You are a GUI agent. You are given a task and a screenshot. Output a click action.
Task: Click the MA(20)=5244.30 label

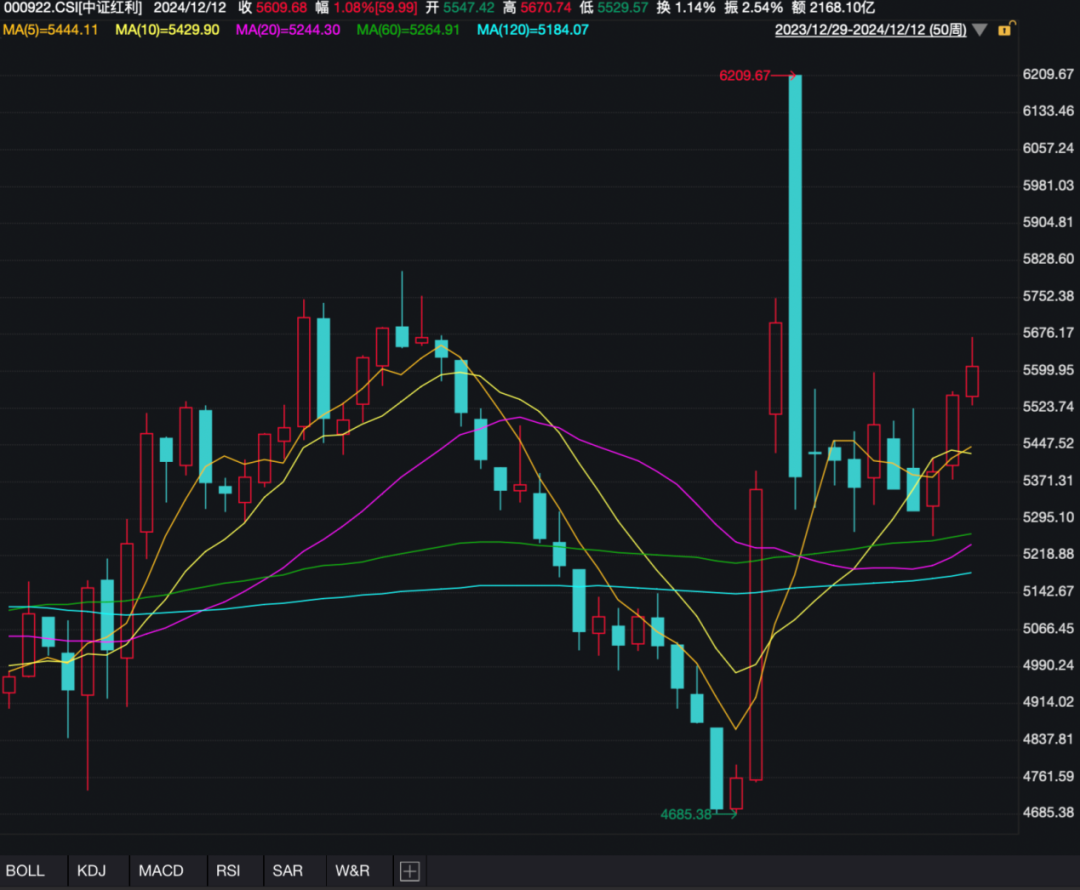pos(288,30)
